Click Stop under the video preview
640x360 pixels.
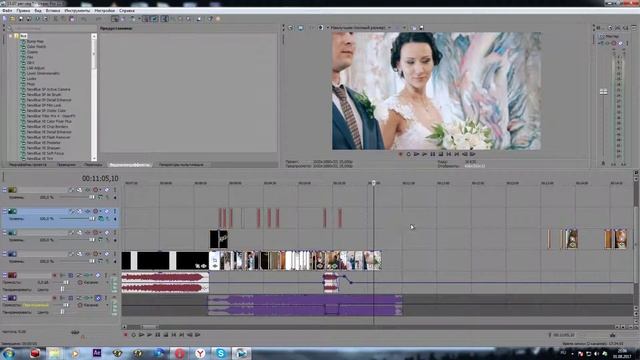tap(441, 154)
